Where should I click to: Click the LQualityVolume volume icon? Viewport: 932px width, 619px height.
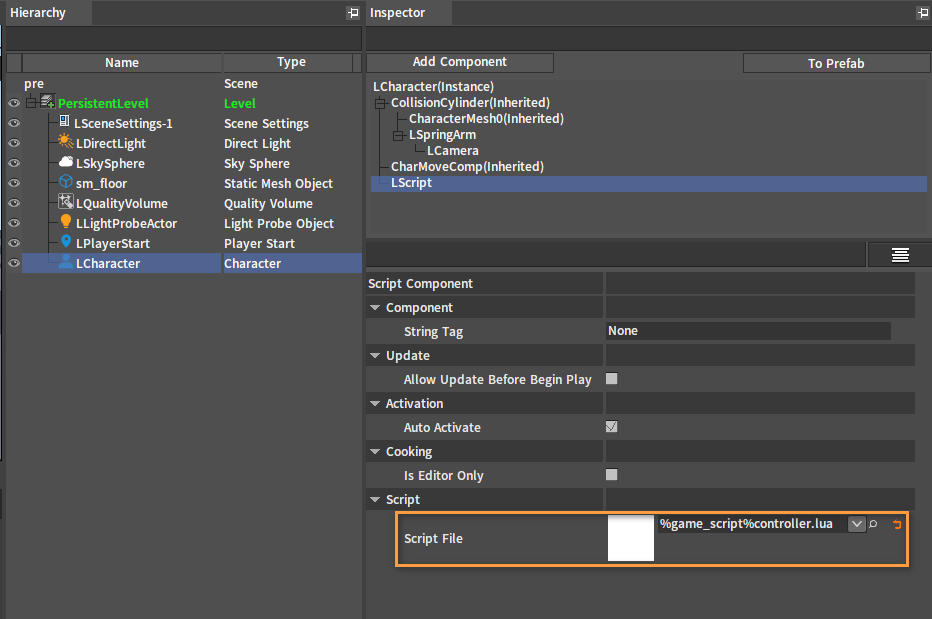[x=65, y=202]
